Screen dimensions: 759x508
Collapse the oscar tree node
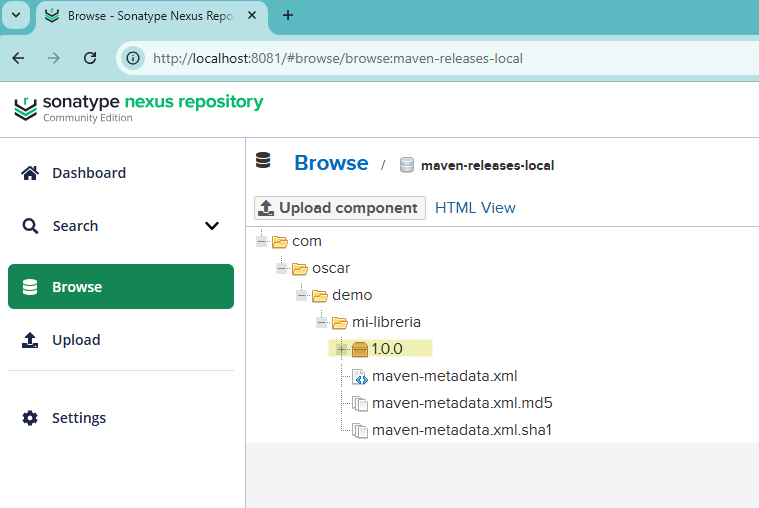(282, 268)
